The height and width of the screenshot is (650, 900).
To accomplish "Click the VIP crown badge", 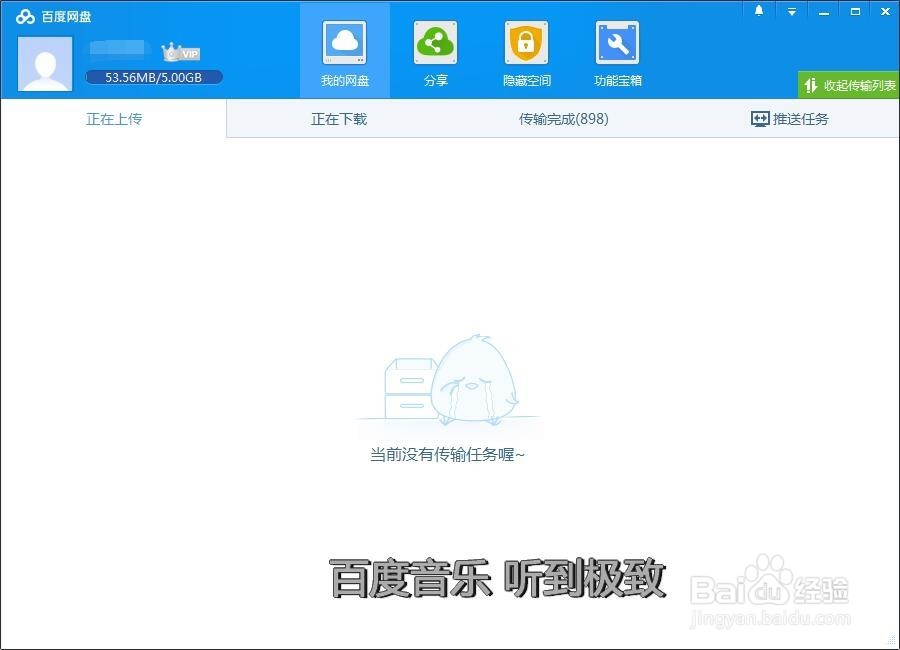I will (180, 52).
